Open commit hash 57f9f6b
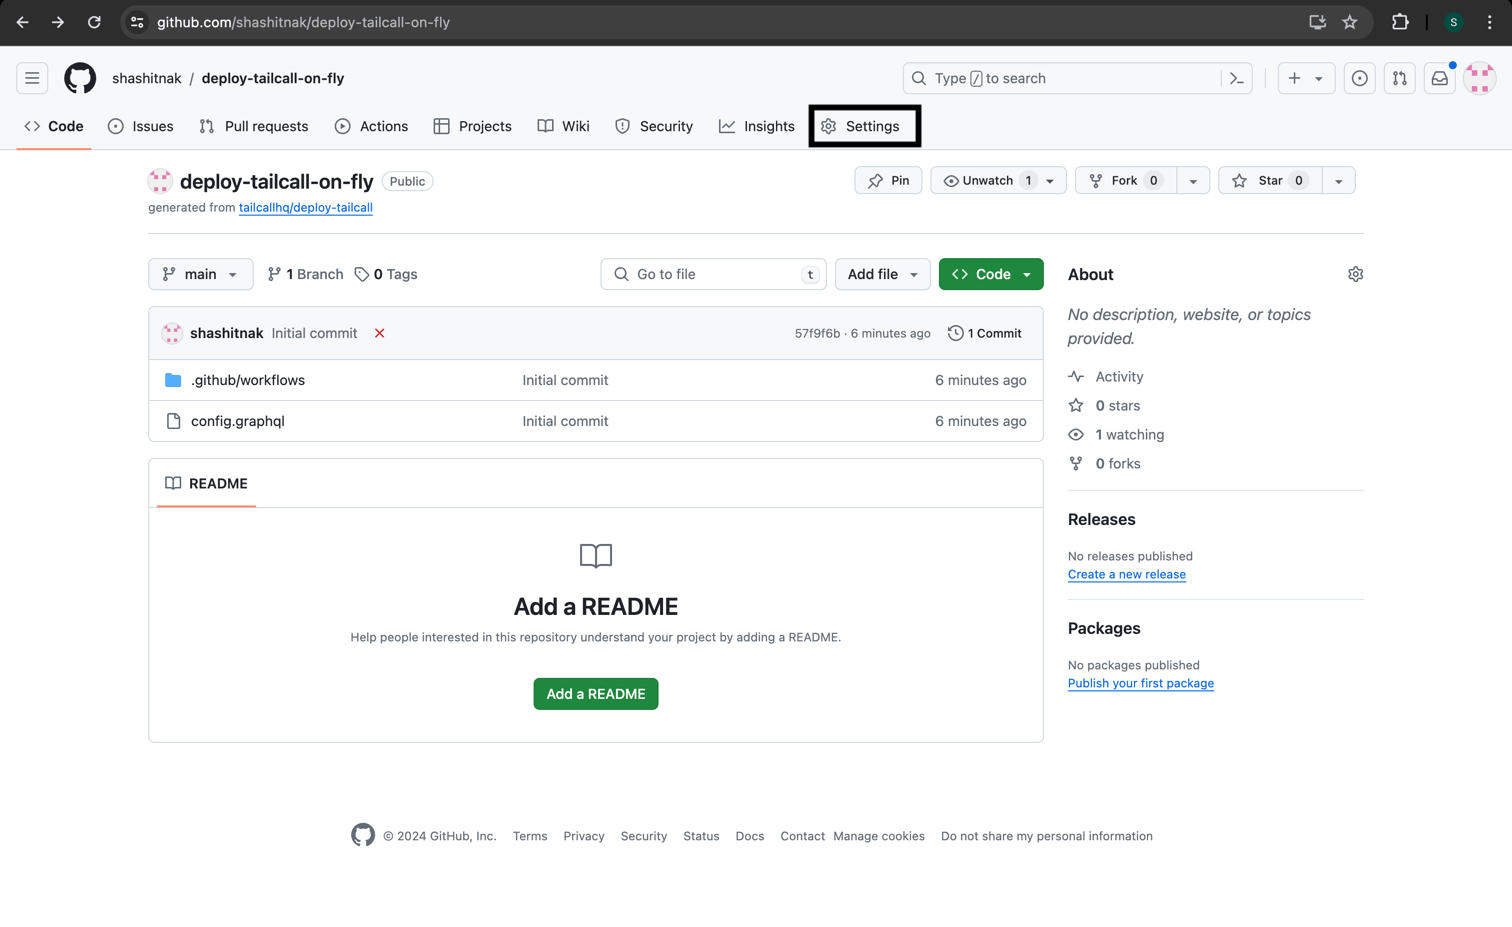 817,333
